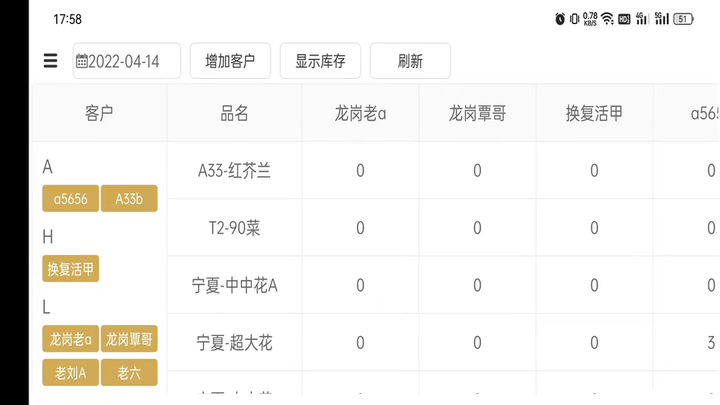Click 换复活甲 cell for A33-红芥兰
The image size is (720, 405).
point(594,170)
